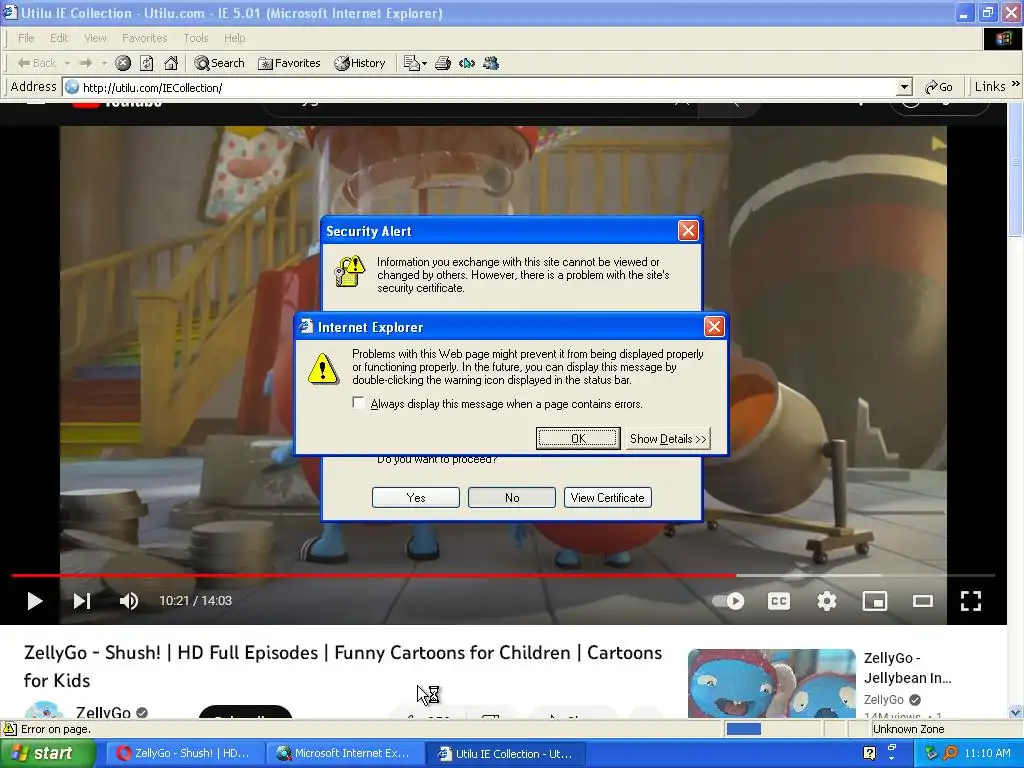Click Yes in Security Alert dialog
1024x768 pixels.
[x=415, y=498]
